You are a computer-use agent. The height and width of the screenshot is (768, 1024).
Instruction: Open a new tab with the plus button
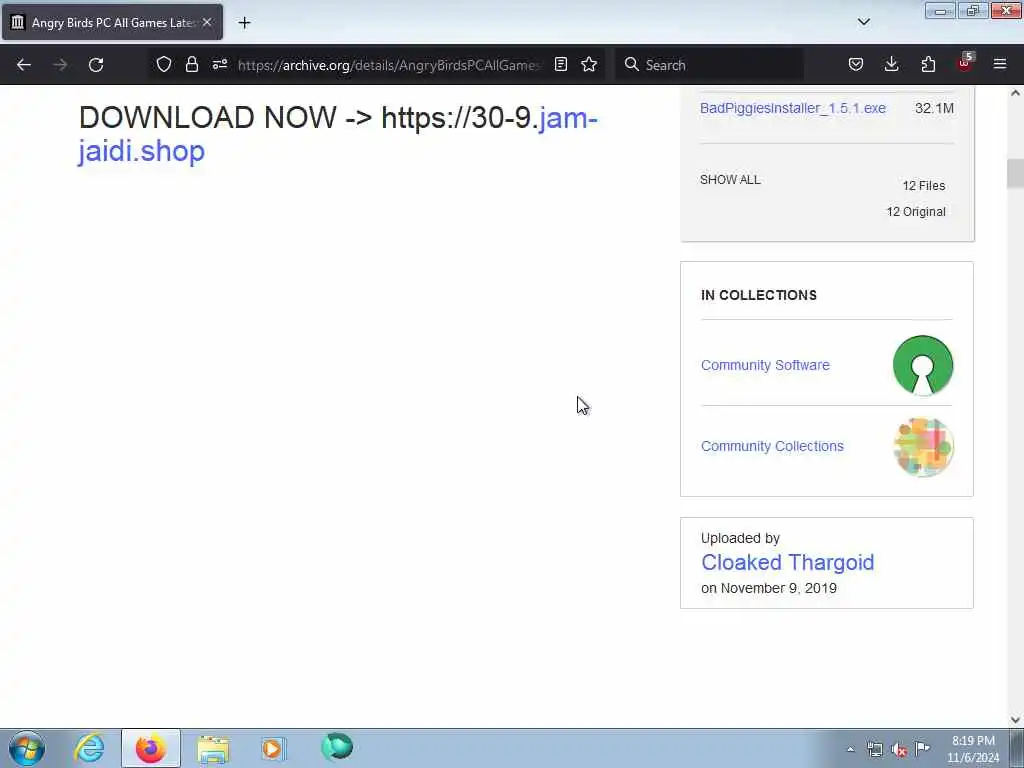[244, 23]
